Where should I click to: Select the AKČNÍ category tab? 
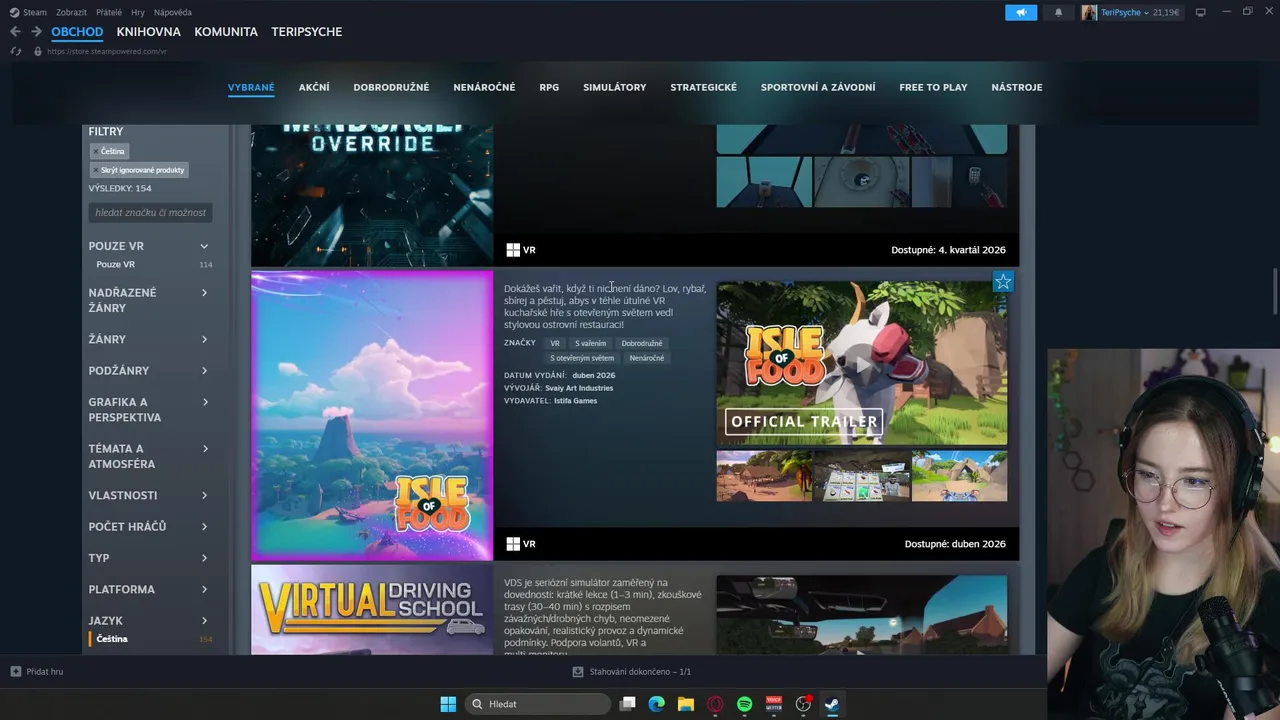(314, 87)
